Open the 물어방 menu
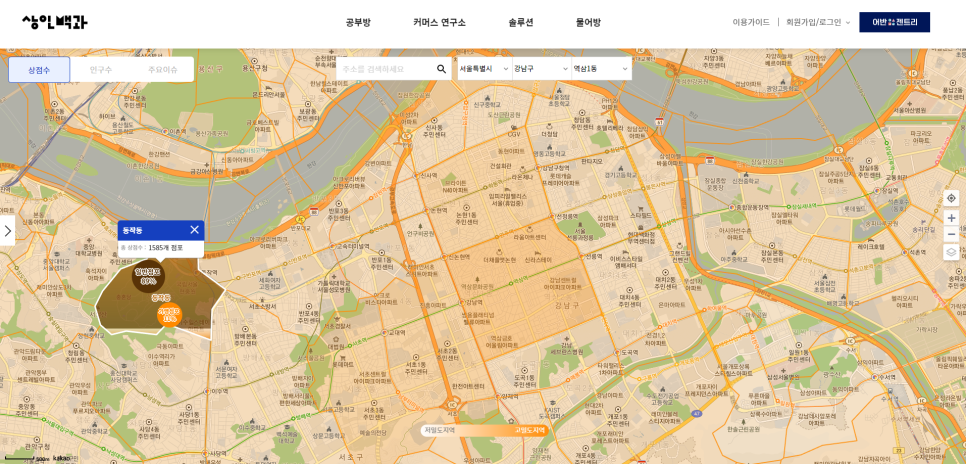The width and height of the screenshot is (966, 464). [588, 23]
